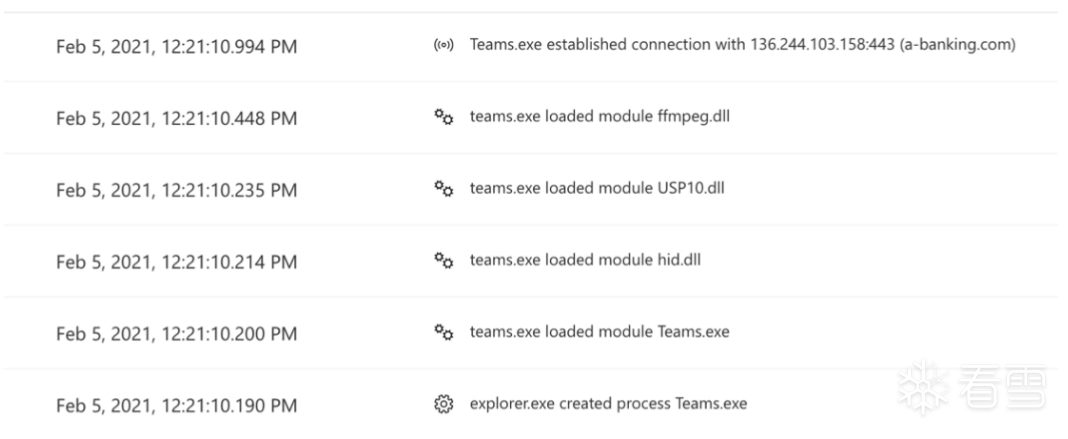Select the 12:21:10.214 PM timestamp row
Image resolution: width=1068 pixels, height=439 pixels.
(176, 262)
